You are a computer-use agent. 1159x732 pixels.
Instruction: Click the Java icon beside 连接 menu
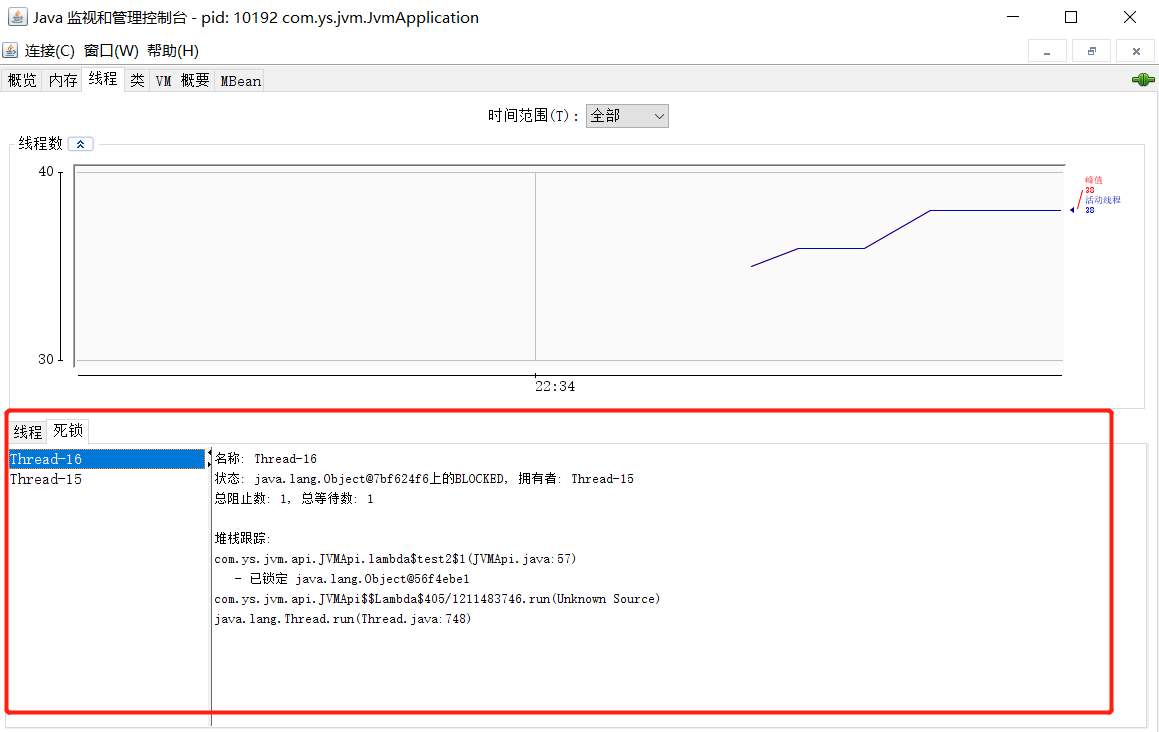point(10,50)
